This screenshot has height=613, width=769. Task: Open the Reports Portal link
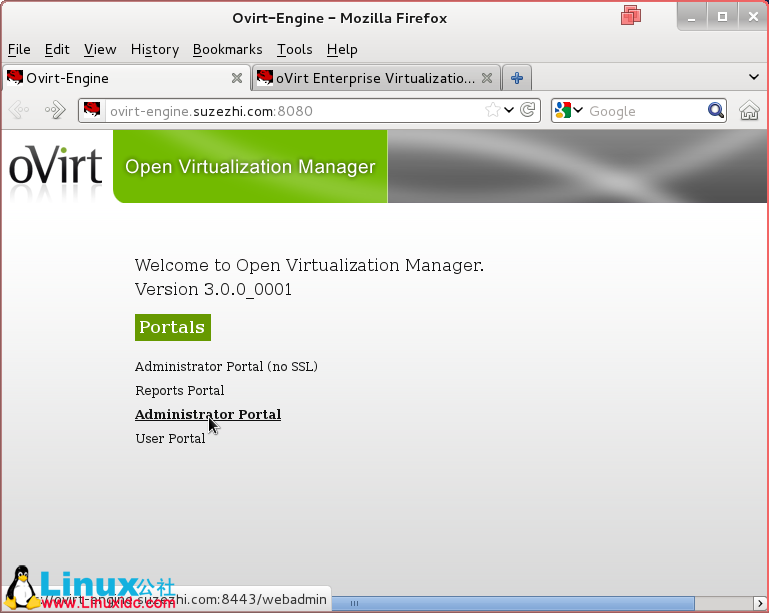(x=179, y=390)
